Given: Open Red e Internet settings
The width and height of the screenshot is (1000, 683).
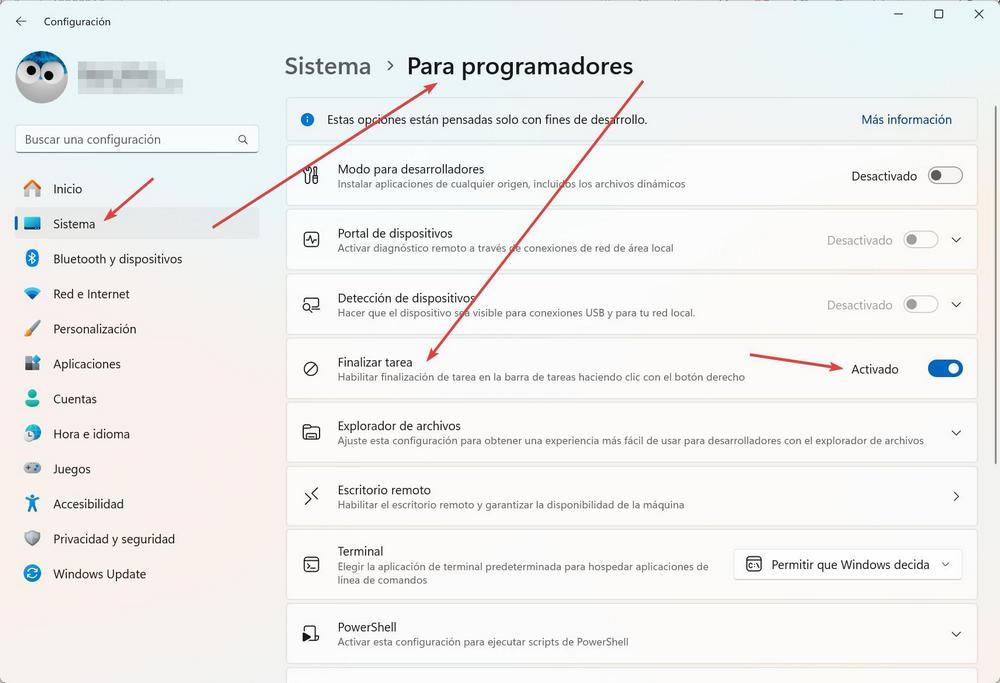Looking at the screenshot, I should coord(137,294).
